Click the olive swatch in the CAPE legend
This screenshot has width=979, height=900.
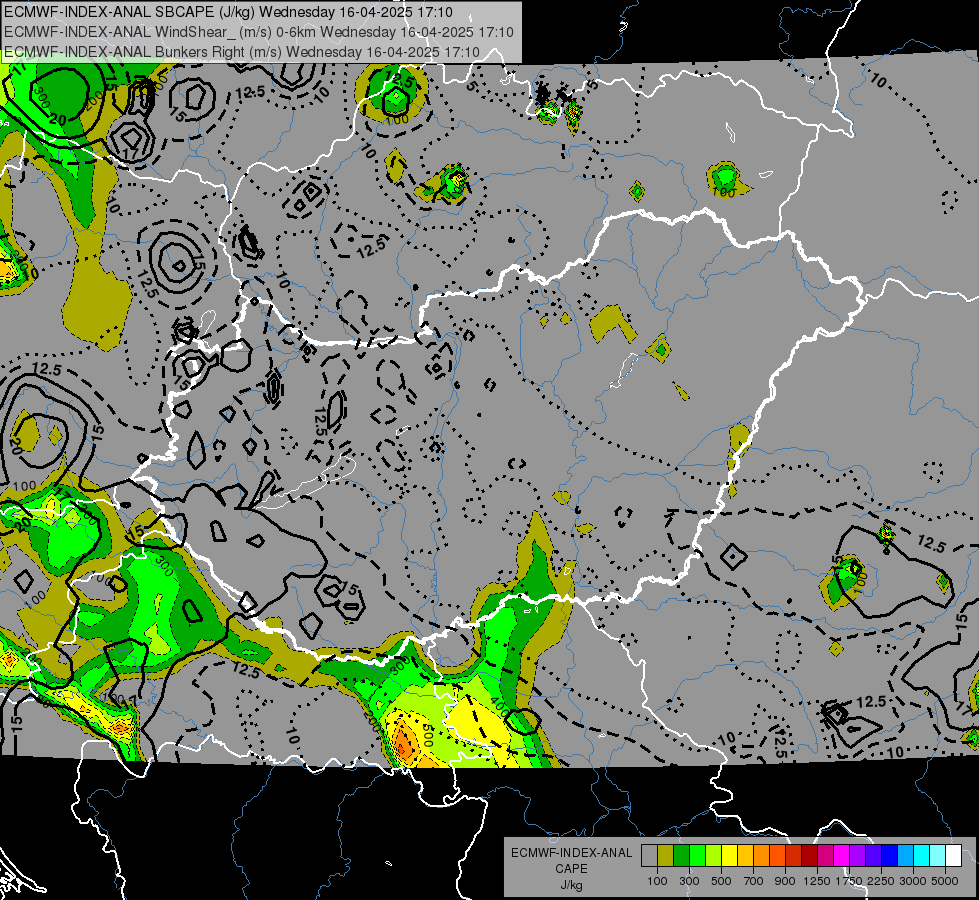pos(665,856)
